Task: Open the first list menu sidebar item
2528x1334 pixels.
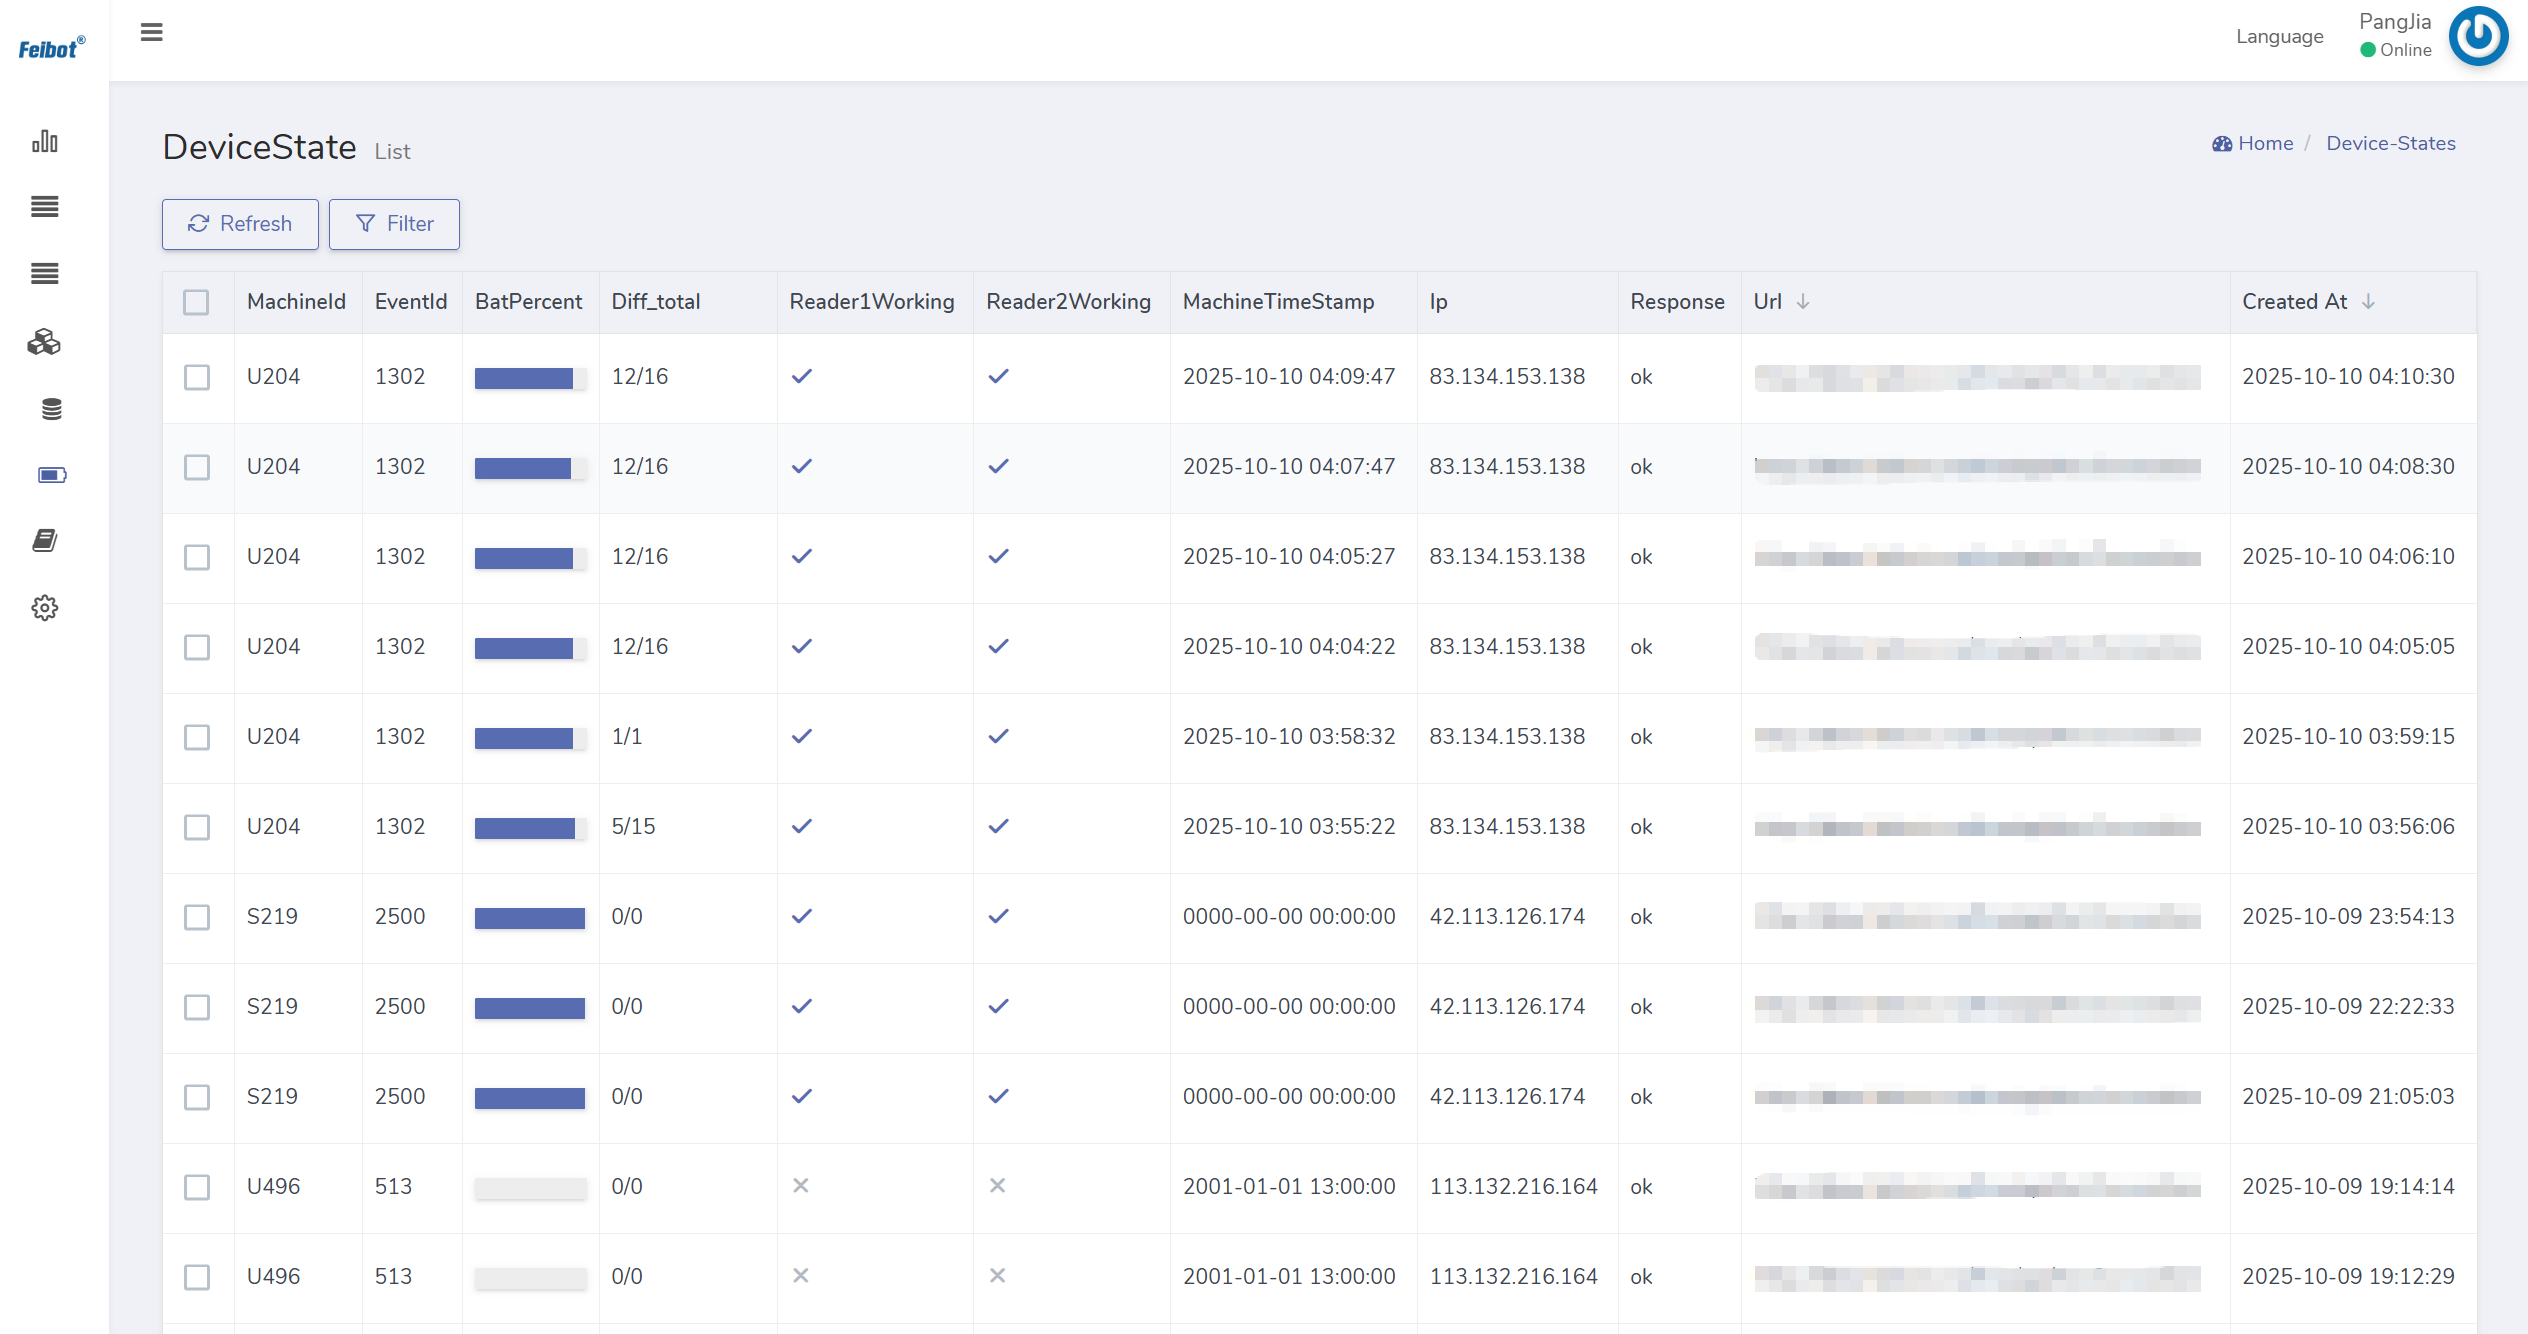Action: [45, 207]
